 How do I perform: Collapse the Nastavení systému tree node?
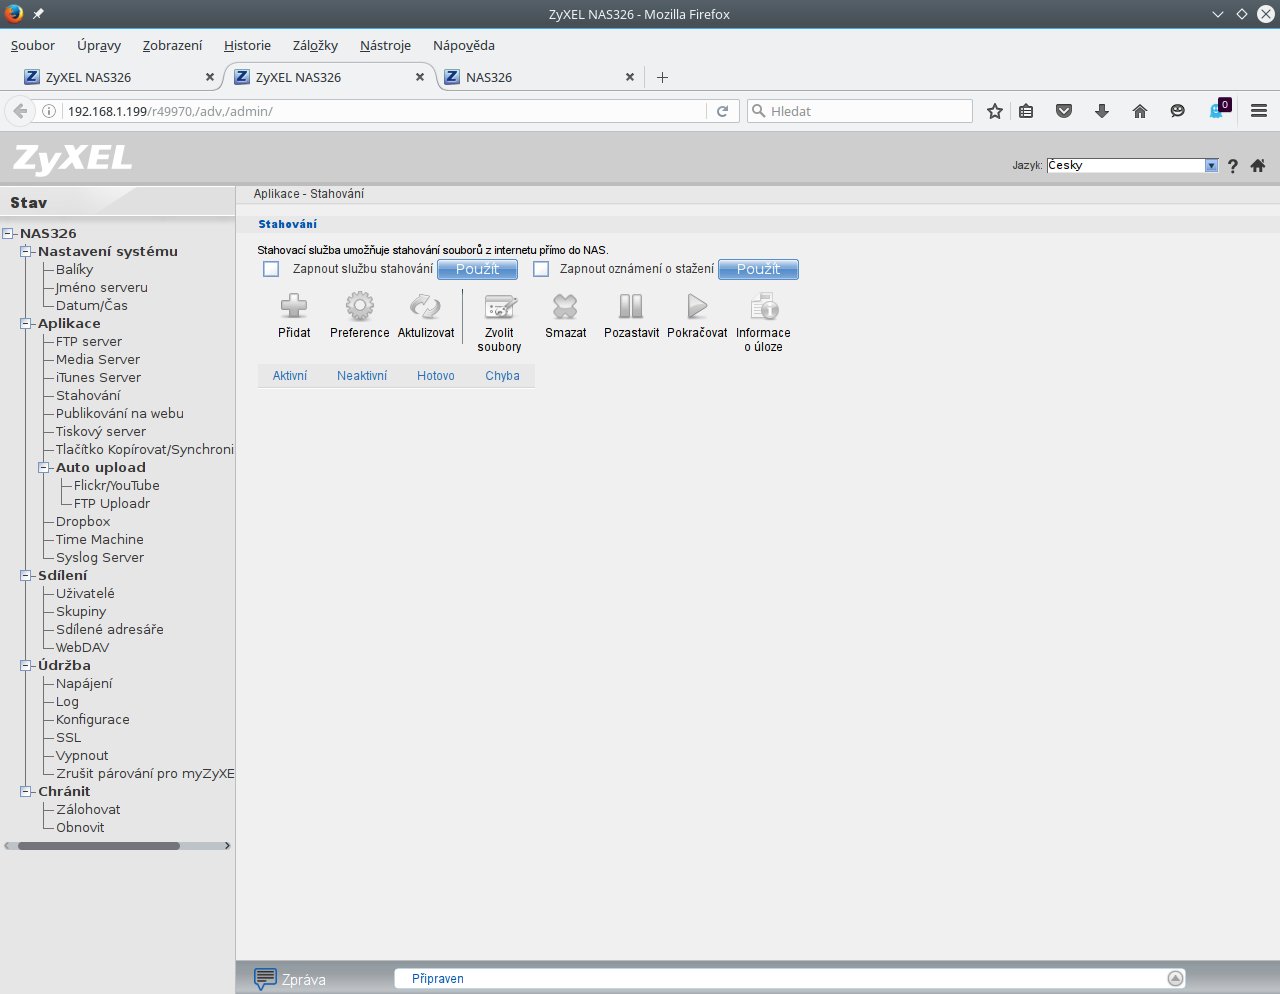(x=27, y=252)
